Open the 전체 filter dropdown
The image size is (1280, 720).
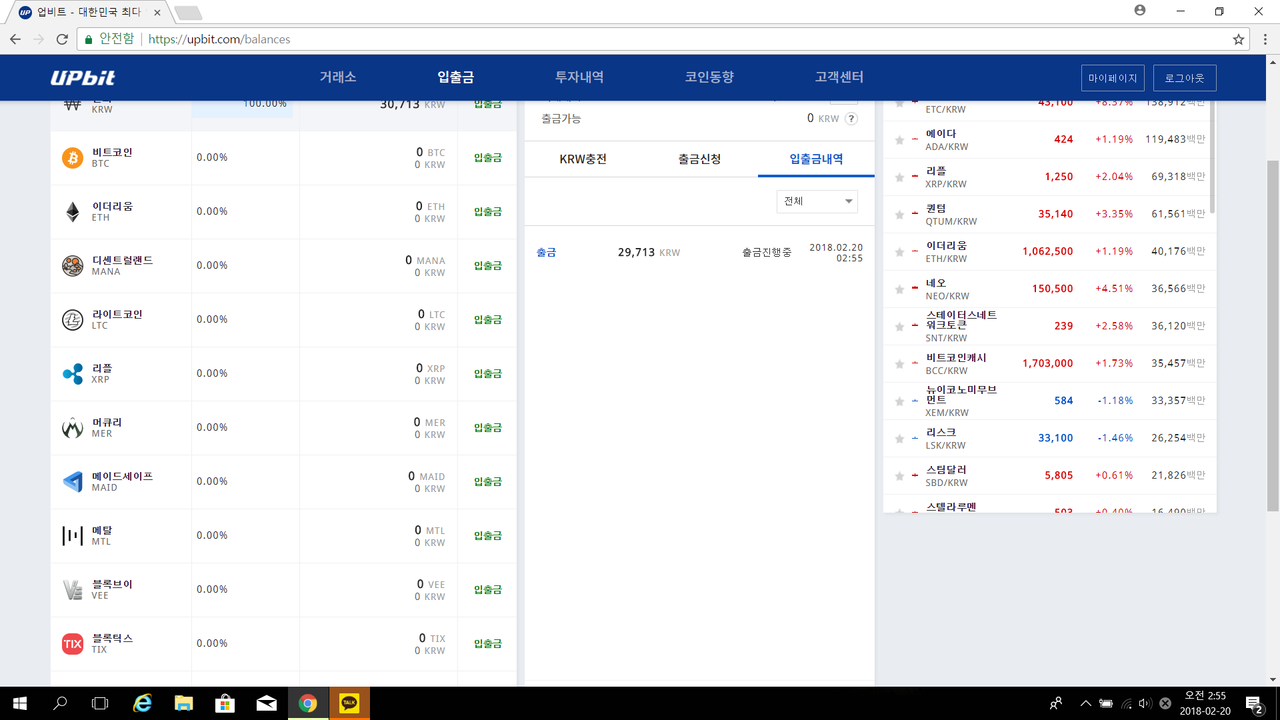[x=817, y=201]
